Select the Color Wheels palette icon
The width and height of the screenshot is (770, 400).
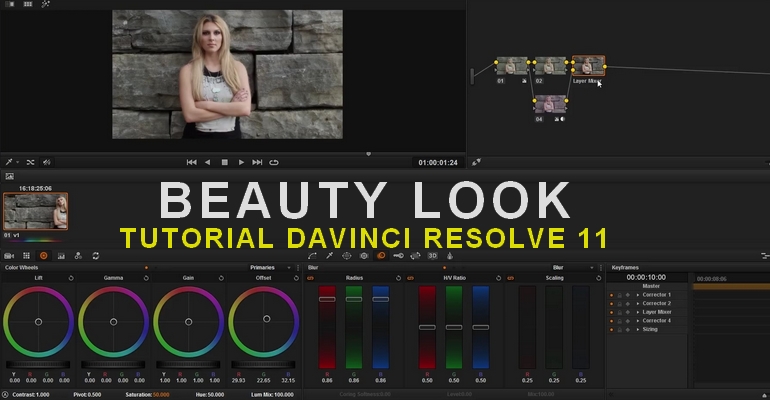click(44, 256)
